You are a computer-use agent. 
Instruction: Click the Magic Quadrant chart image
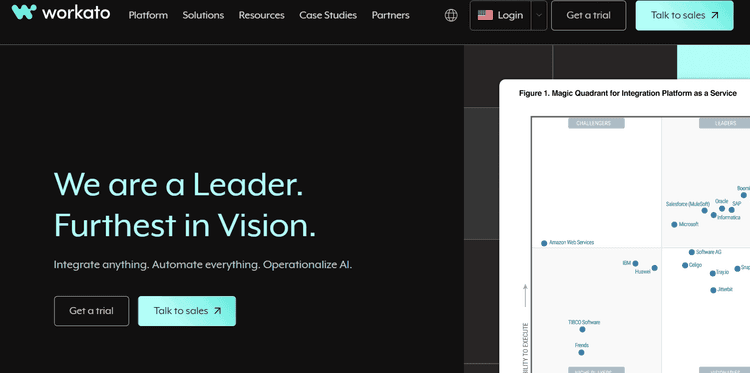pos(625,226)
